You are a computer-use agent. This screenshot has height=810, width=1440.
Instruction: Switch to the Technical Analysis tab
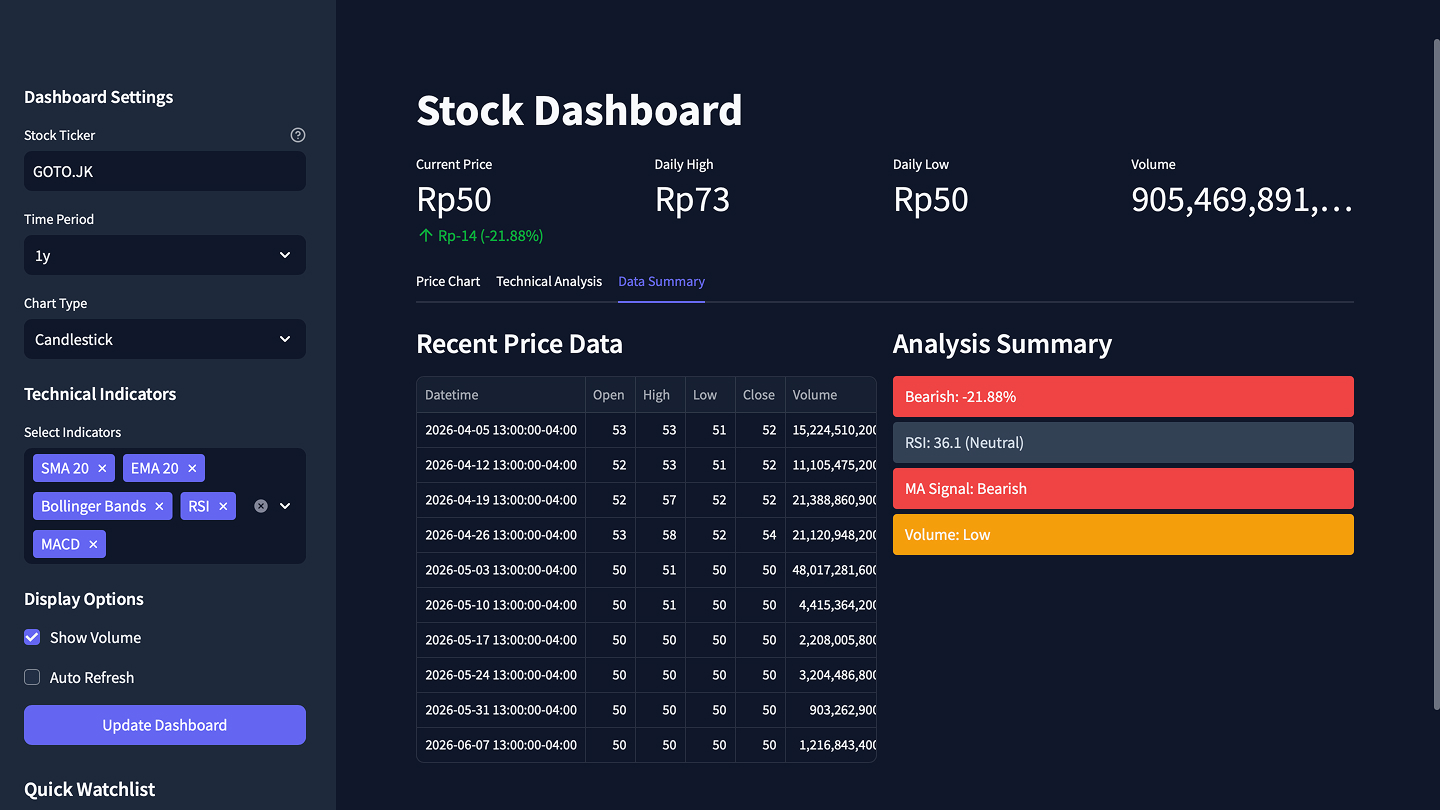549,281
